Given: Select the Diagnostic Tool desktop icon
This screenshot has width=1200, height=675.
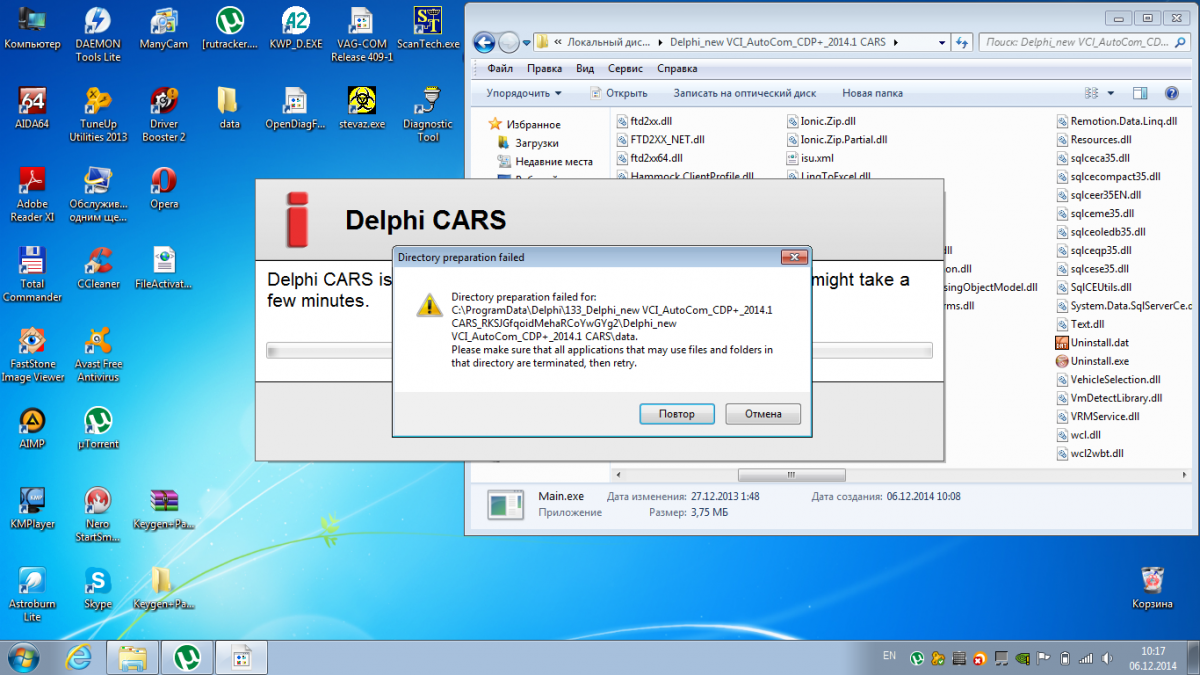Looking at the screenshot, I should click(x=428, y=114).
